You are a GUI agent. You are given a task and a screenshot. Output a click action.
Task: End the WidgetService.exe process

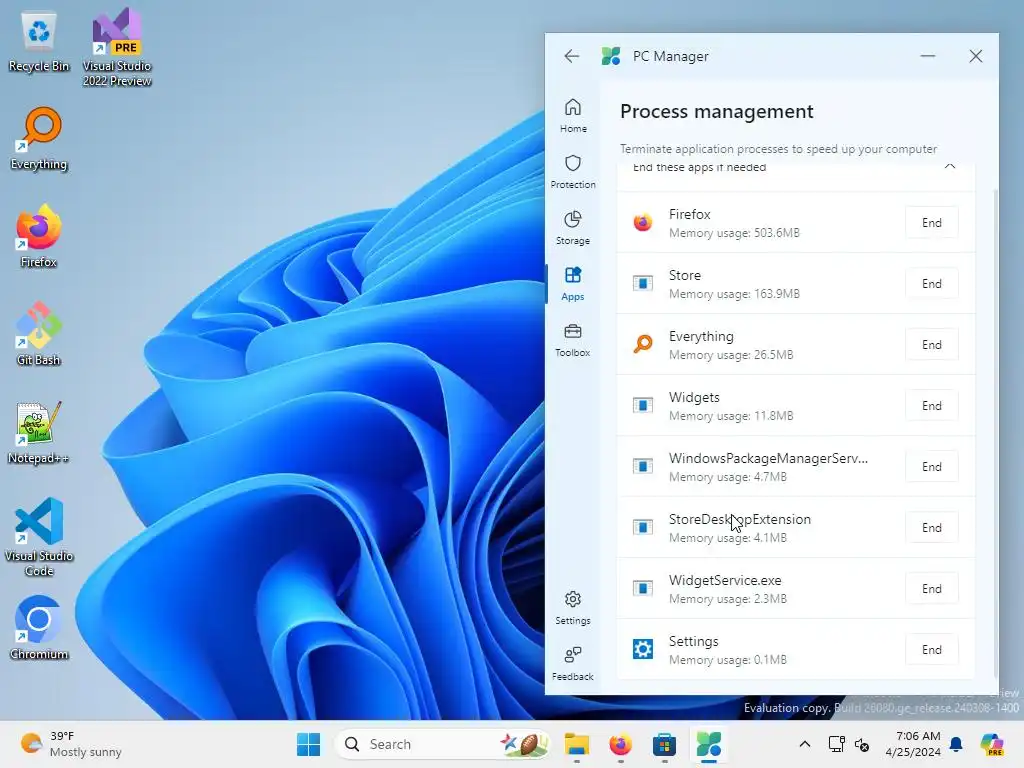tap(931, 589)
